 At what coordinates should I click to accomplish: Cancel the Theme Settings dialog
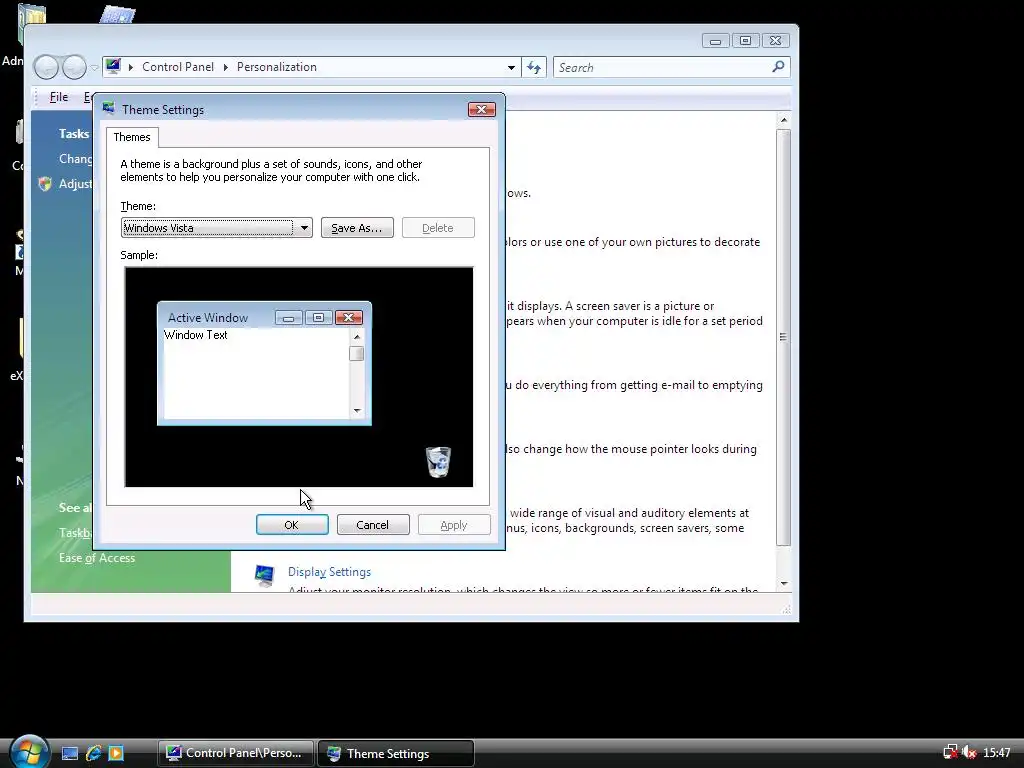coord(373,524)
